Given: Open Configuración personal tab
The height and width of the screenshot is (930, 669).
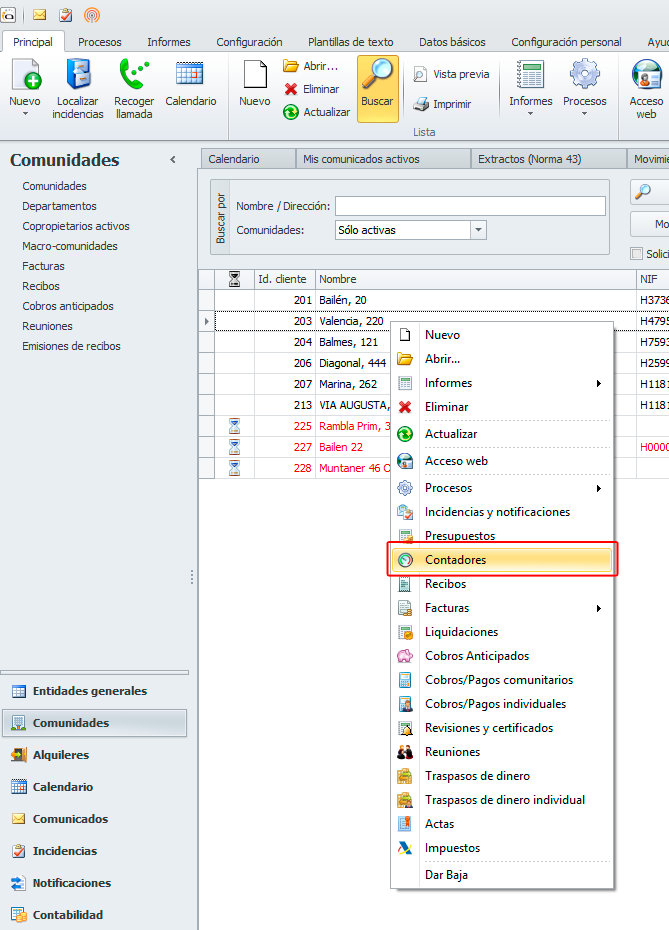Looking at the screenshot, I should [566, 42].
